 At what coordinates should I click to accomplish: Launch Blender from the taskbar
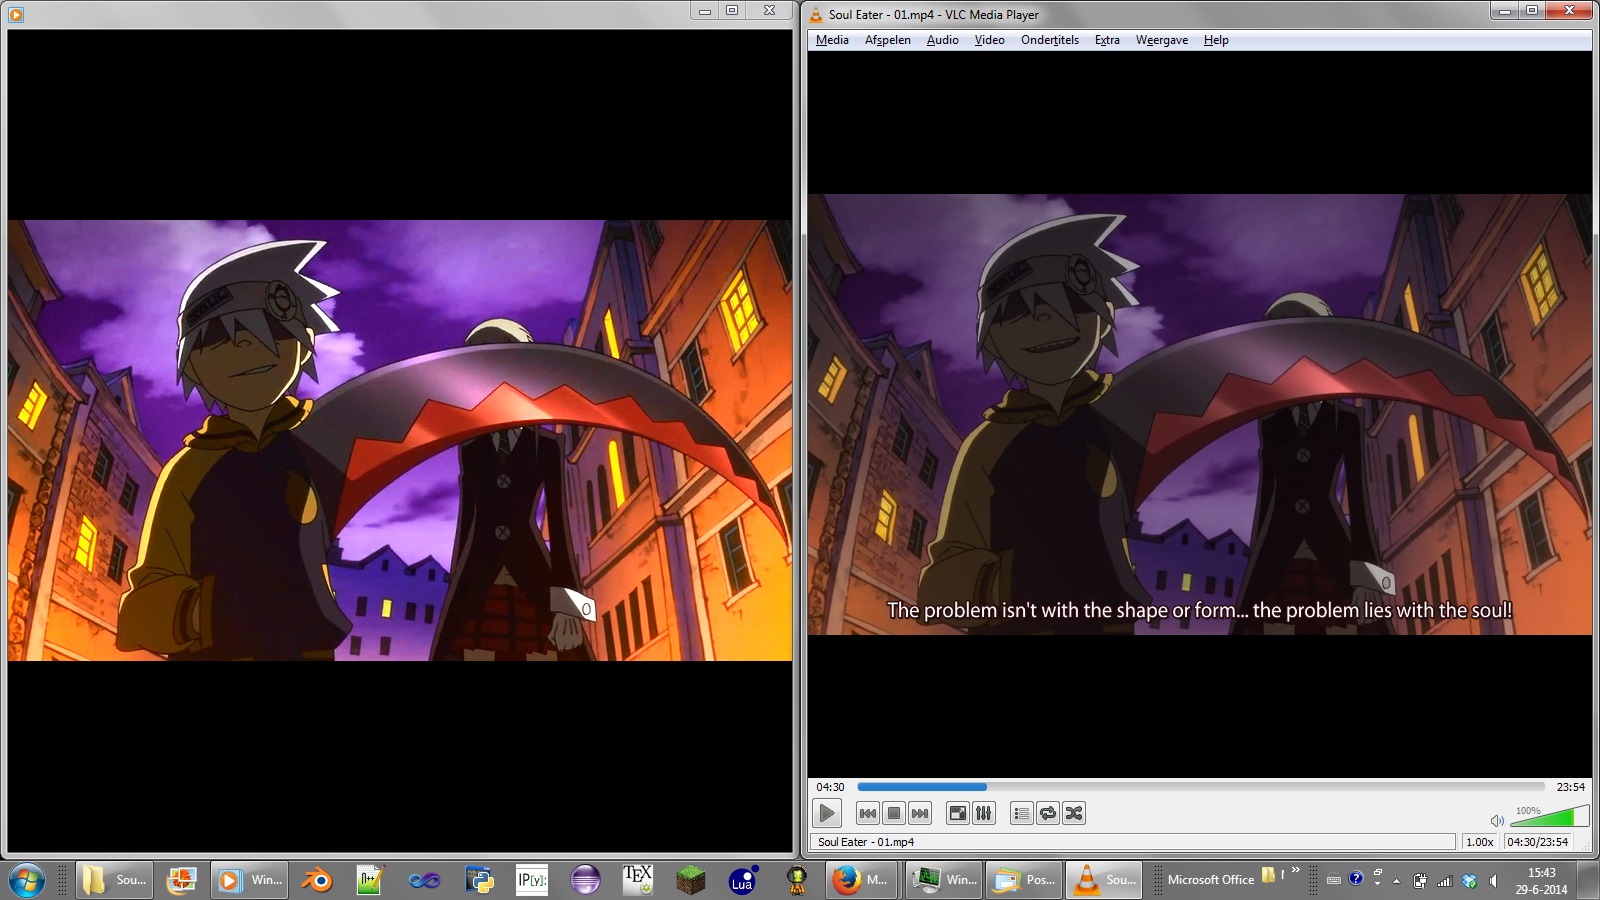318,880
